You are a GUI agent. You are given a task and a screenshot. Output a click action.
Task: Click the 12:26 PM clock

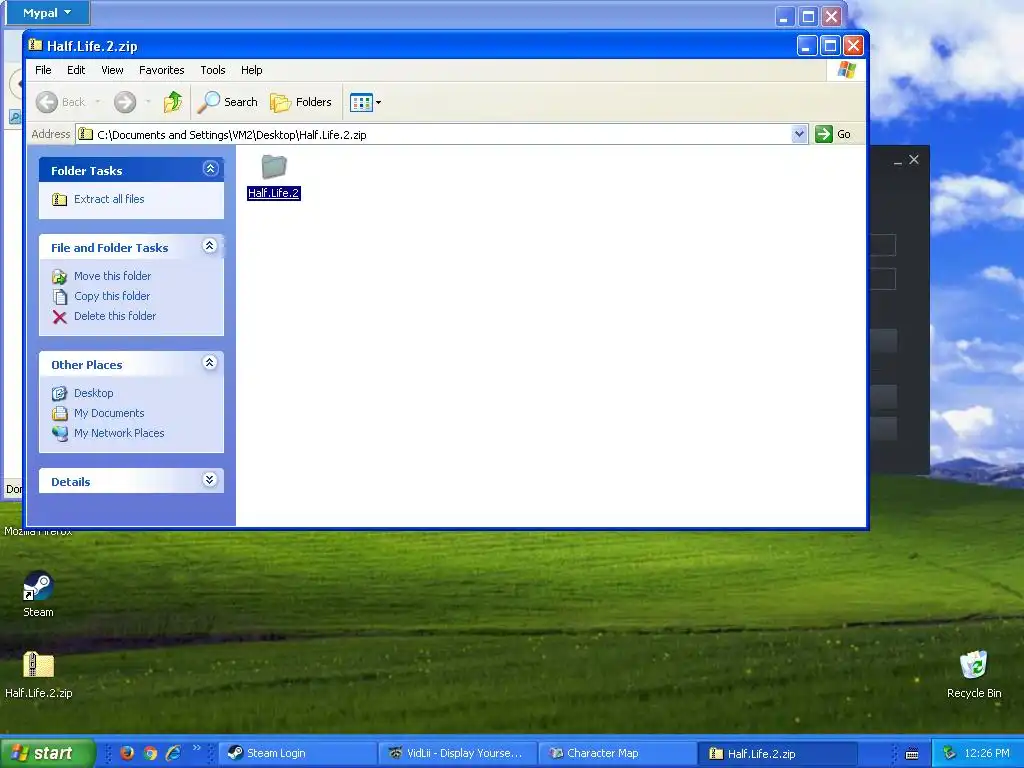click(987, 753)
